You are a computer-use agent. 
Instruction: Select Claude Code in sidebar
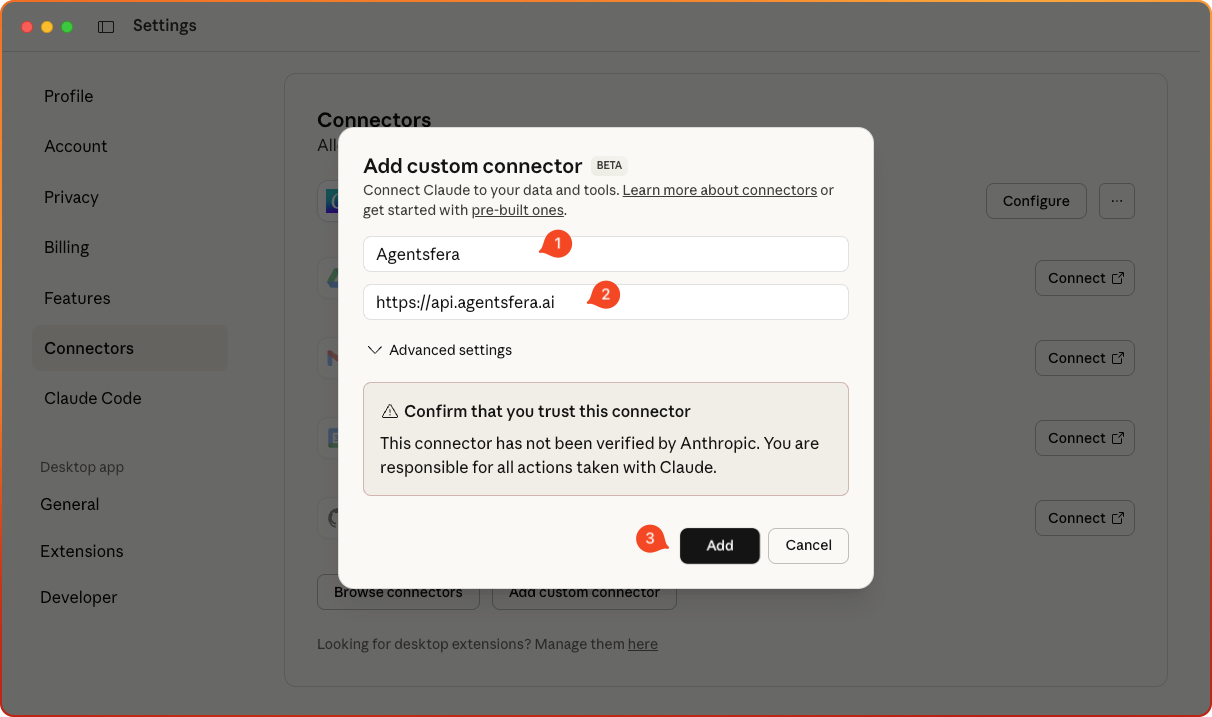coord(93,398)
